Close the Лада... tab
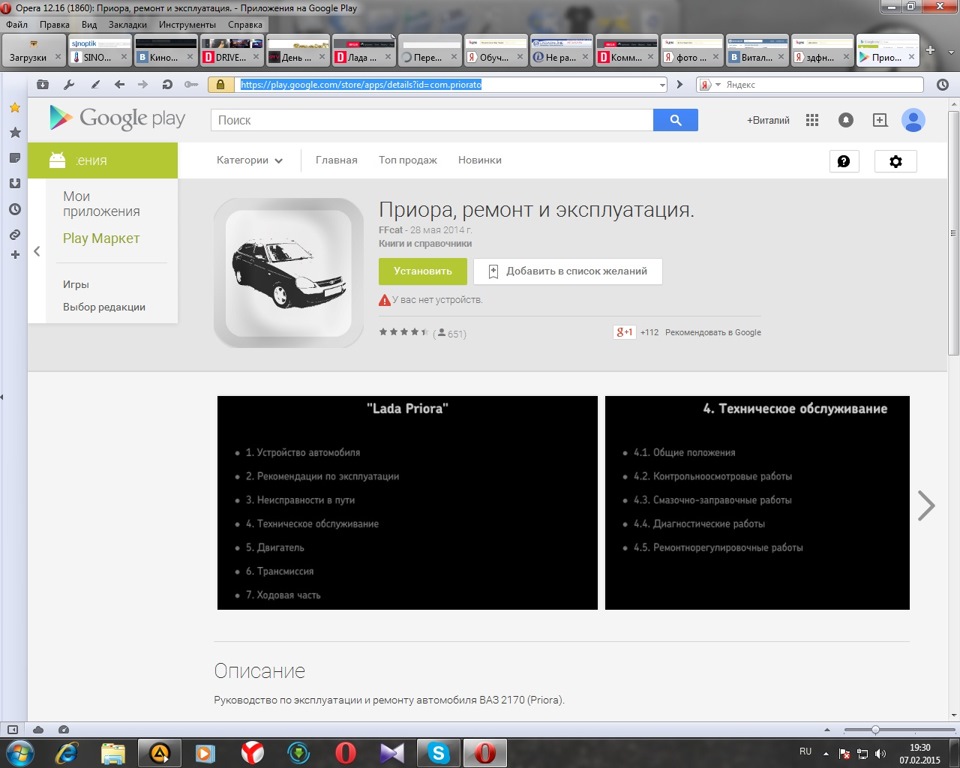960x768 pixels. (x=388, y=56)
